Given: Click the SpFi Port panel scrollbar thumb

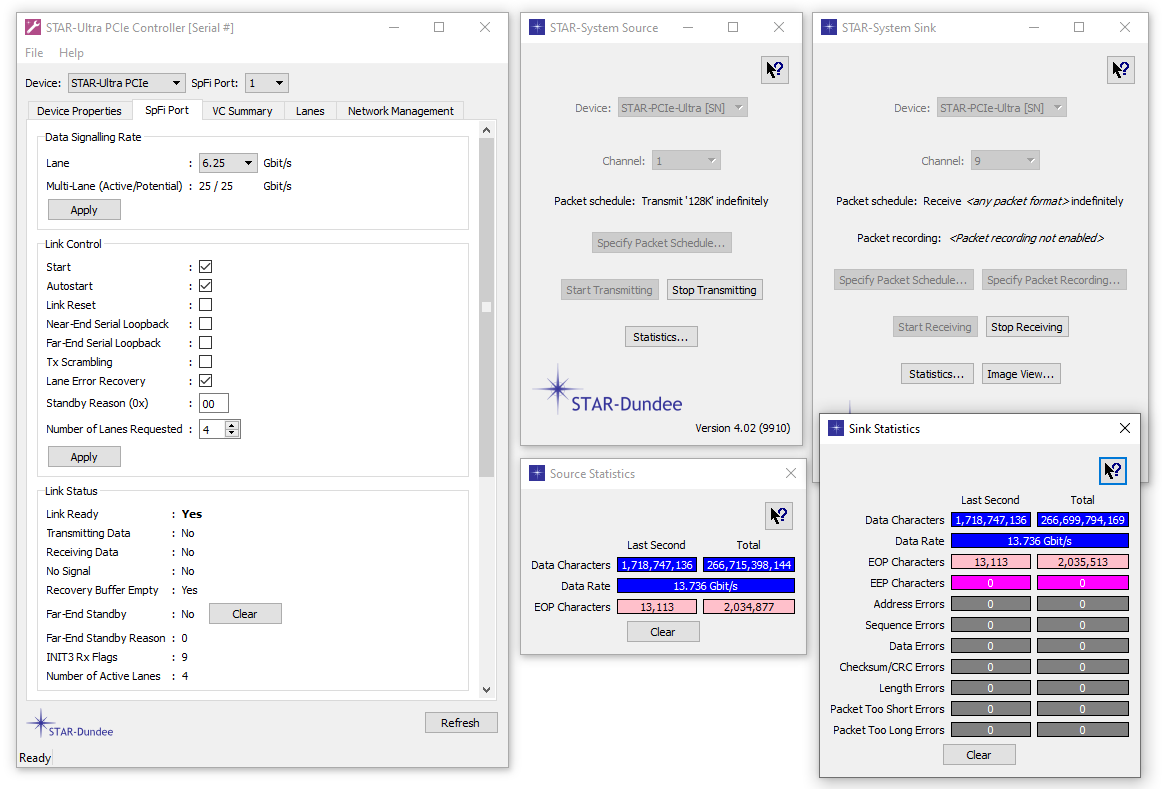Looking at the screenshot, I should coord(486,307).
